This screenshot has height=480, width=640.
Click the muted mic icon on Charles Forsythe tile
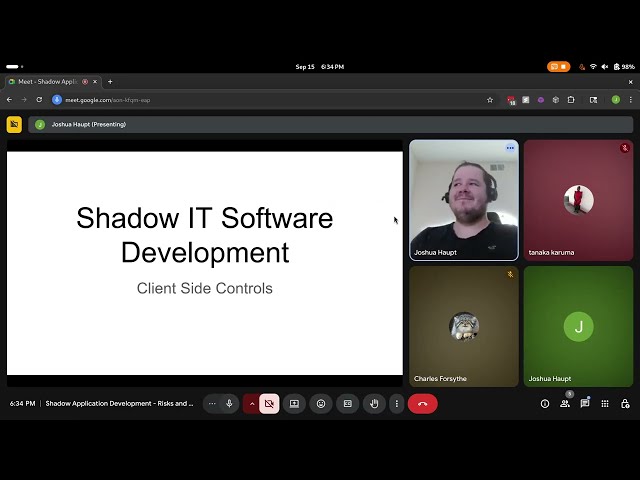(510, 274)
